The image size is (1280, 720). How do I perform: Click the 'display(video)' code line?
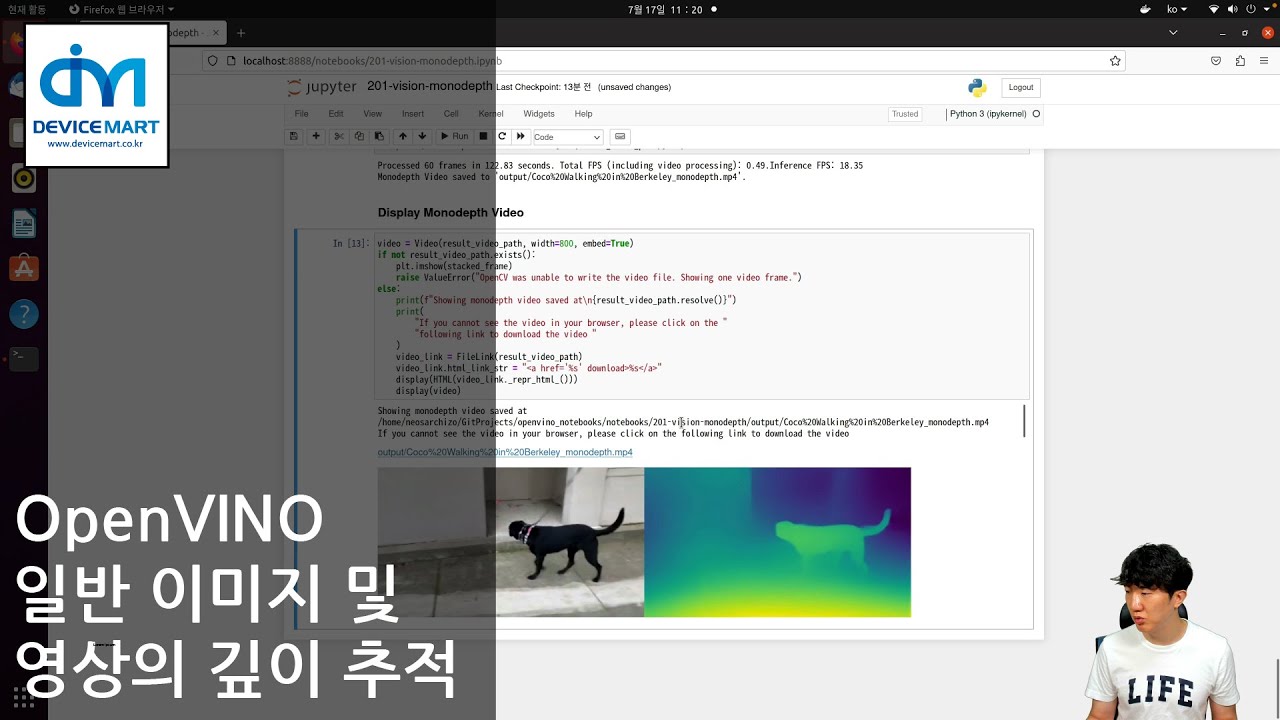click(428, 391)
